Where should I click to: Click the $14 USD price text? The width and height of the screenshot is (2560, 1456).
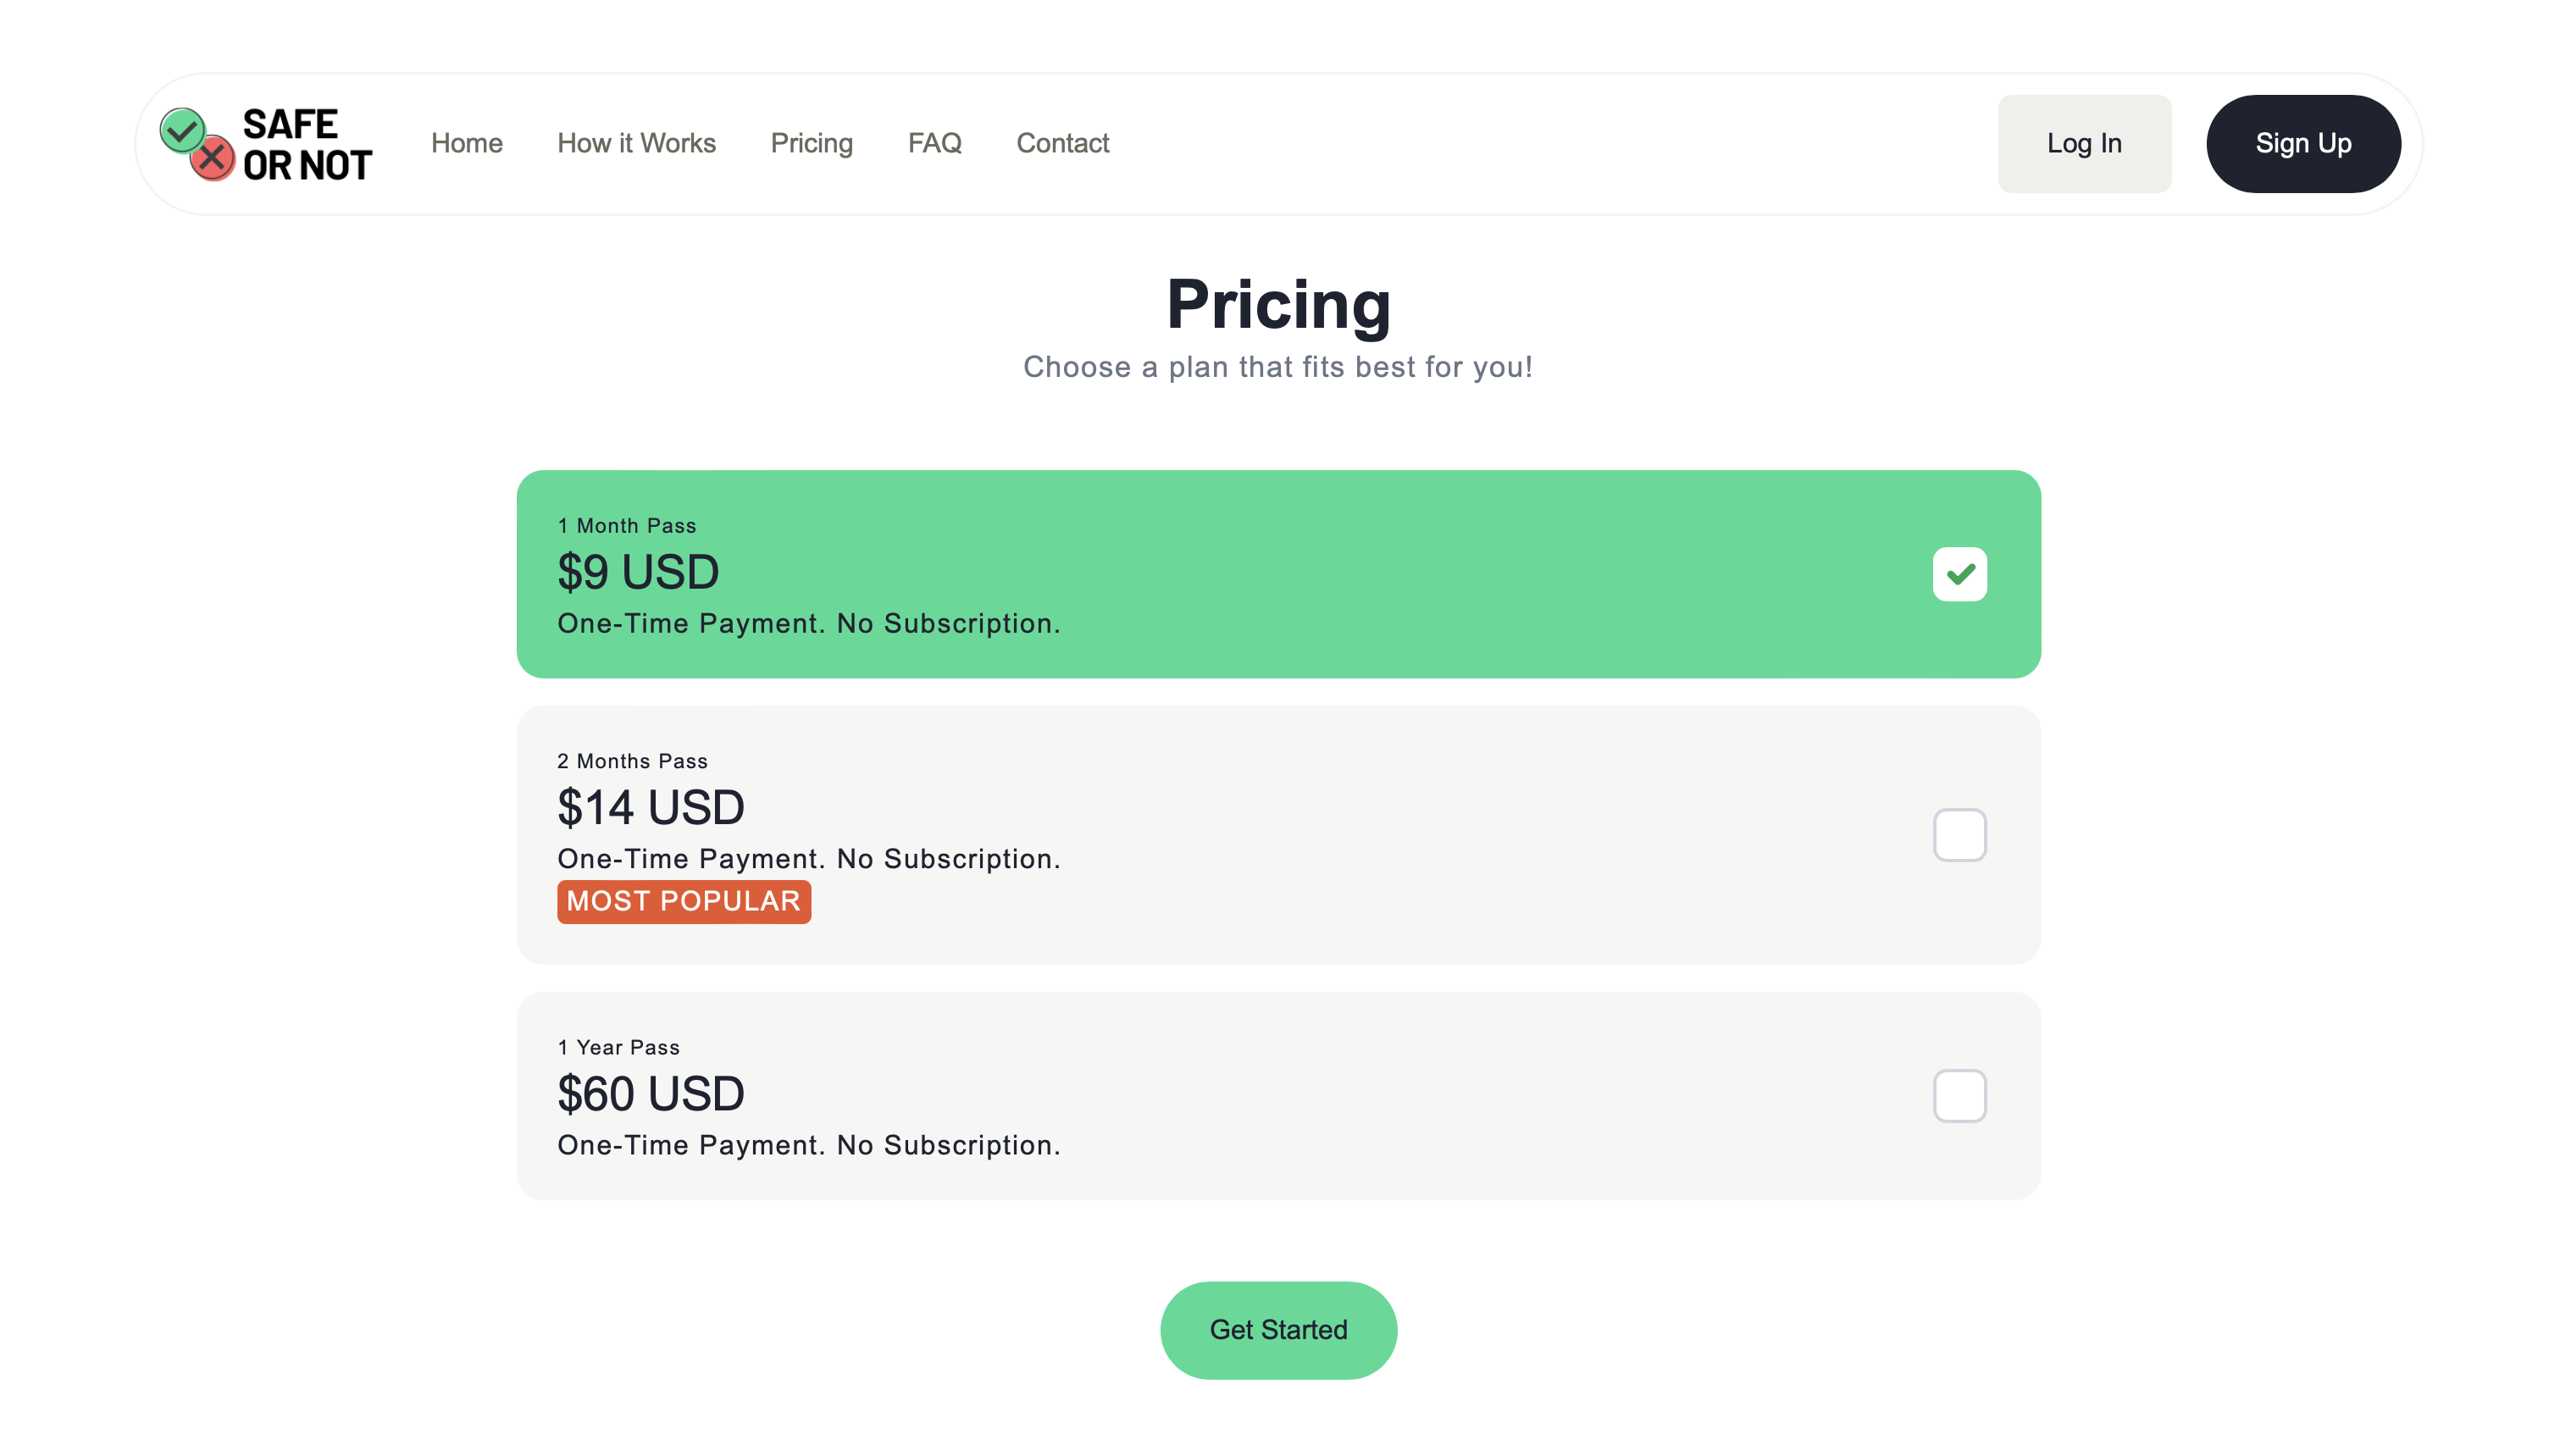coord(651,807)
